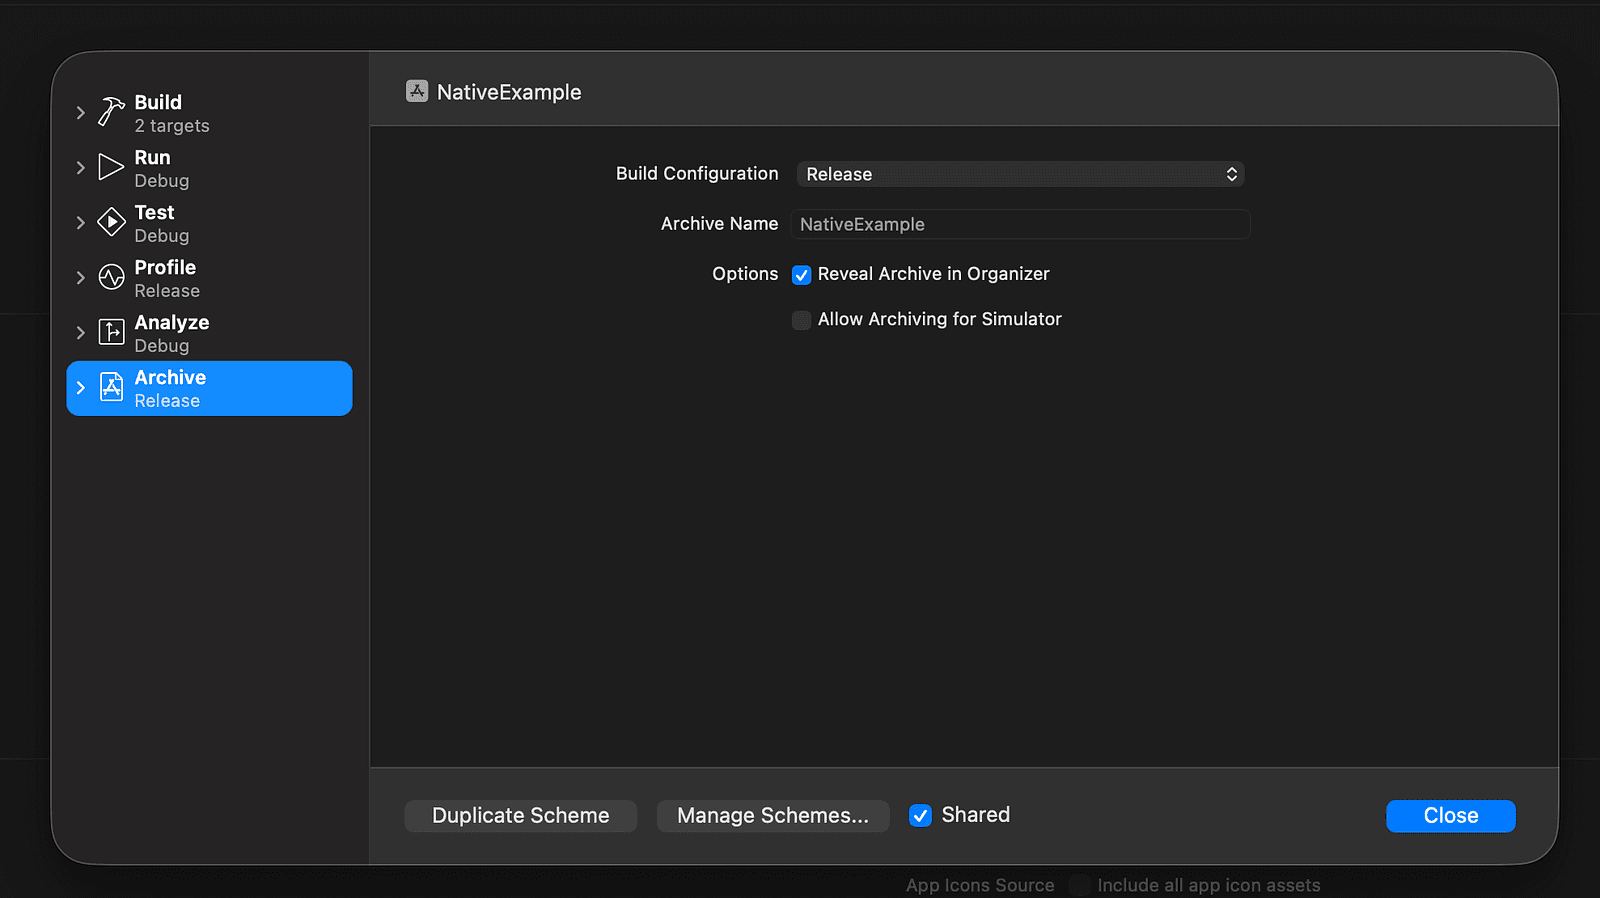Click the Test diamond icon
Viewport: 1600px width, 898px height.
[111, 222]
